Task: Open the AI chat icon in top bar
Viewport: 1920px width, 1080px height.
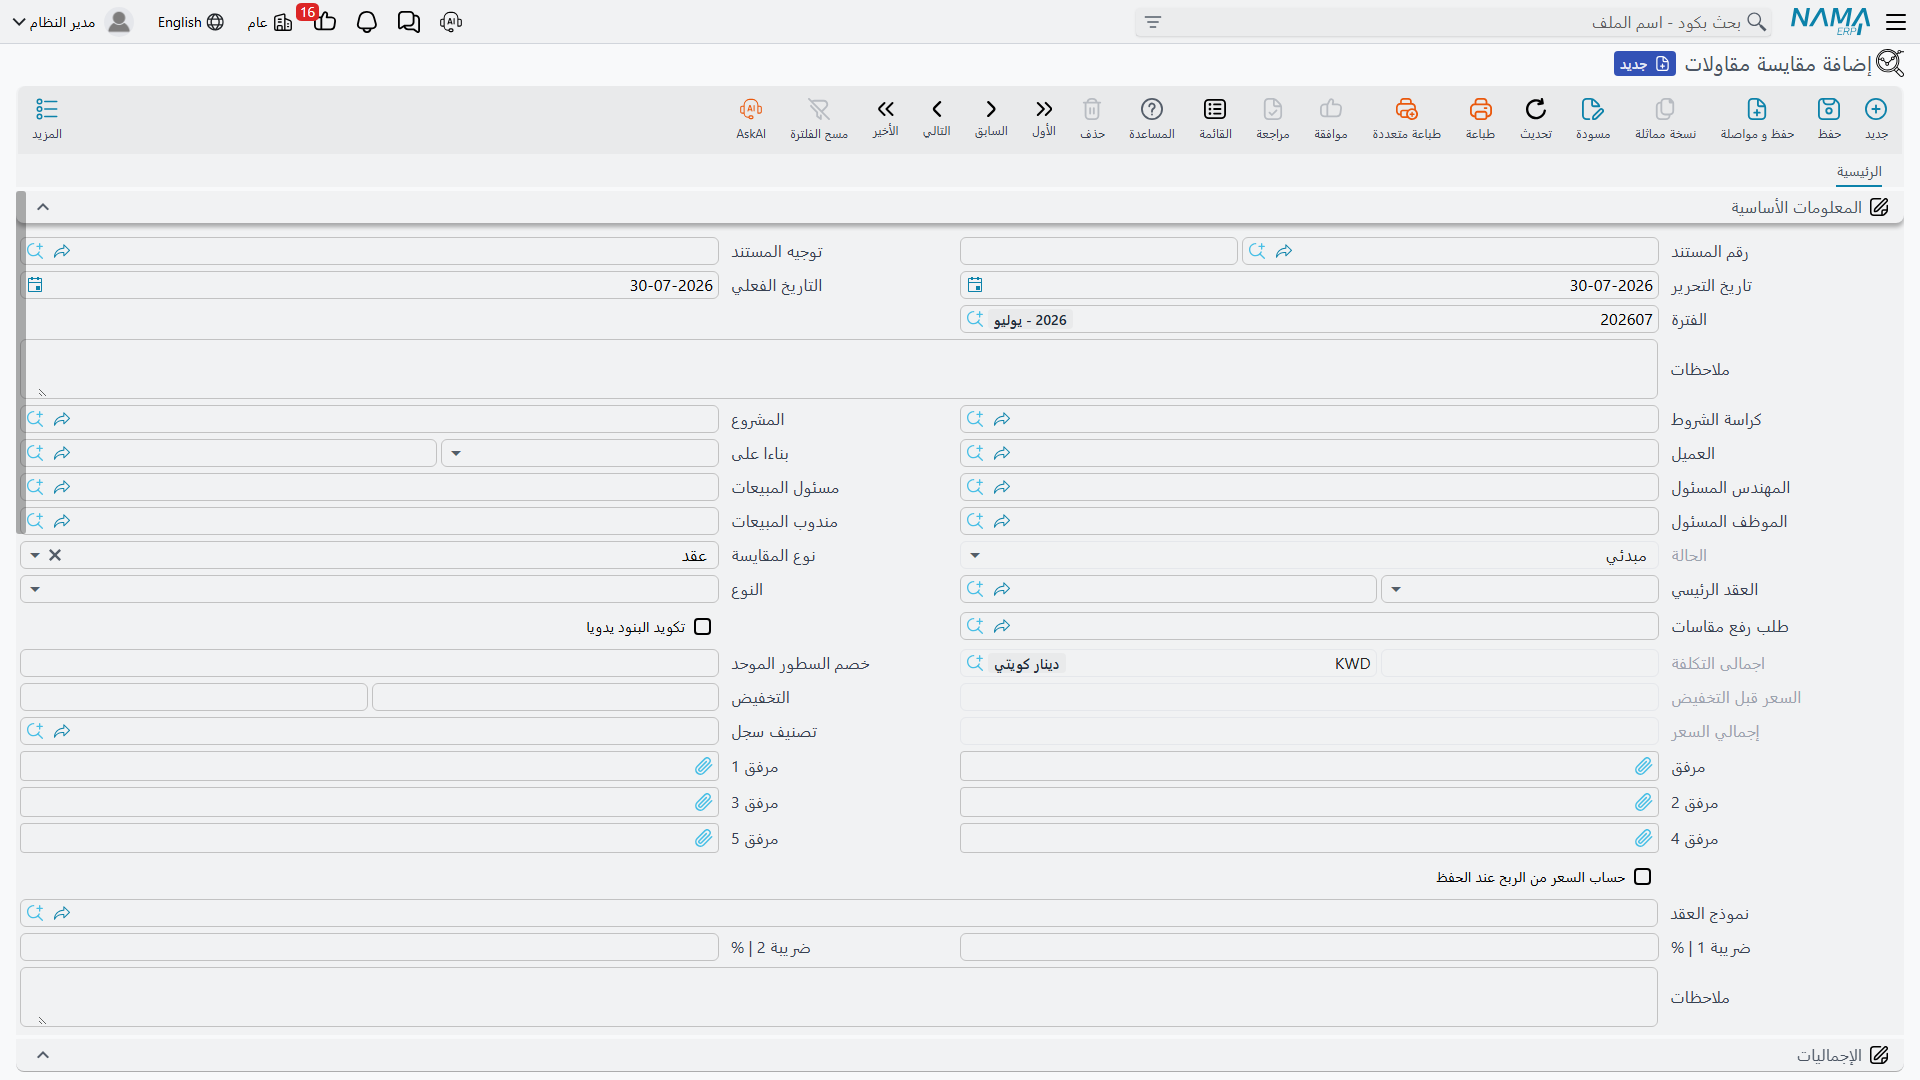Action: coord(451,22)
